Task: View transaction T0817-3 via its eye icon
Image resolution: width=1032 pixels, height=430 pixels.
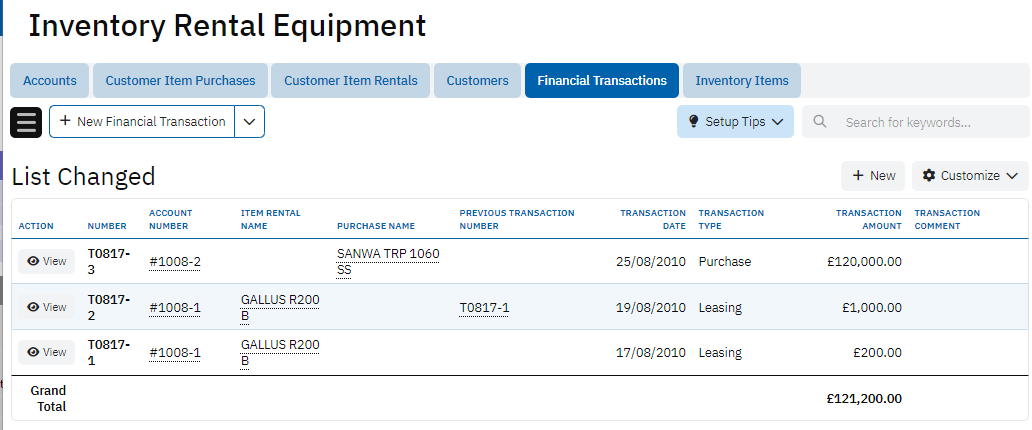Action: click(x=33, y=262)
